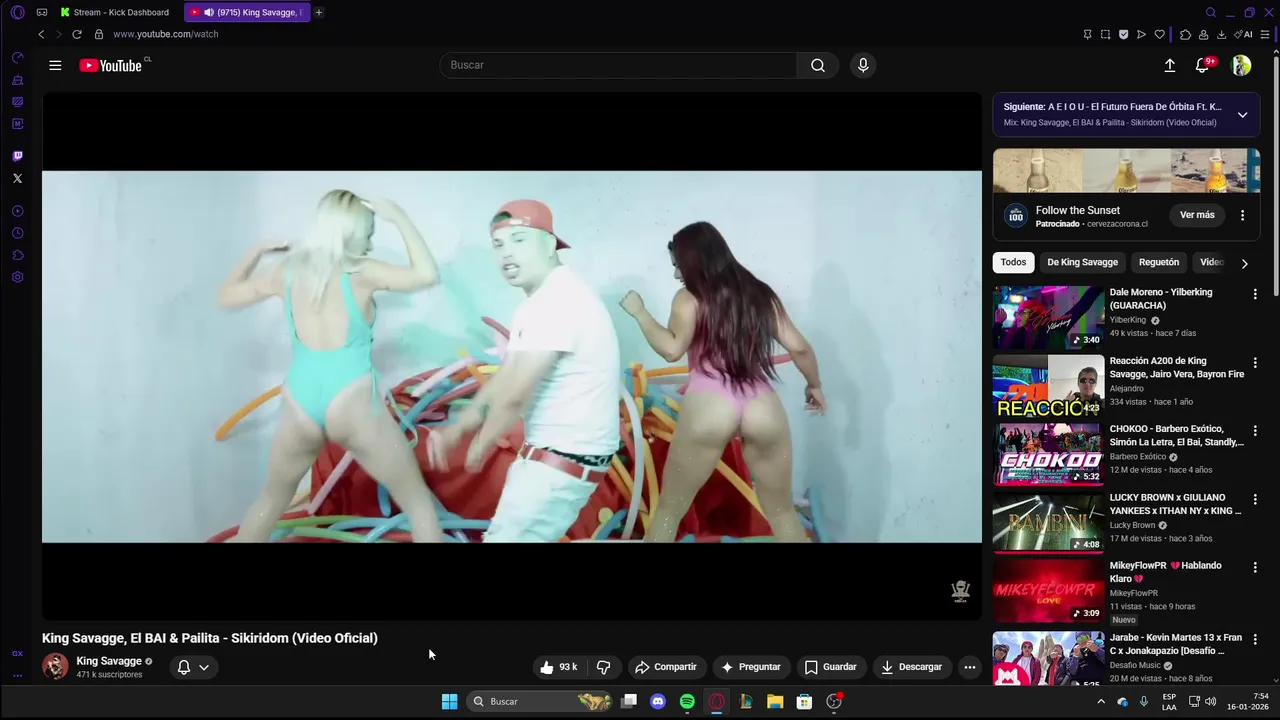
Task: Start voice search with microphone icon
Action: tap(863, 65)
